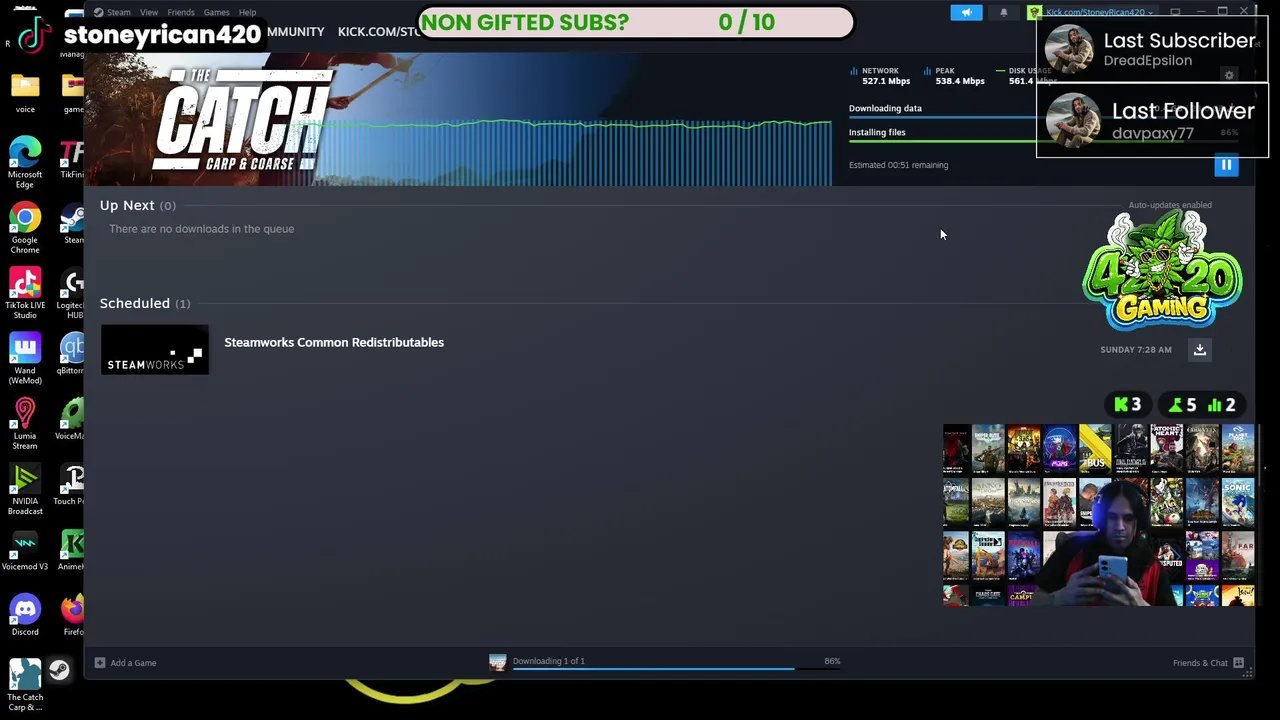
Task: Click the Auto-updates enabled label
Action: click(1170, 205)
